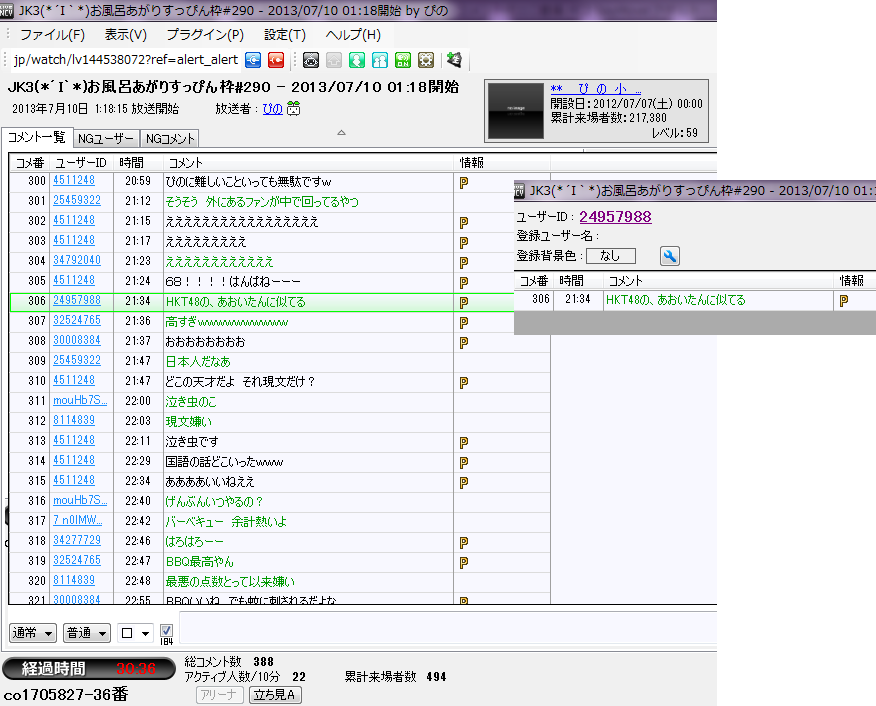Open user ID 24957988 link in popup
This screenshot has width=876, height=706.
click(x=615, y=216)
